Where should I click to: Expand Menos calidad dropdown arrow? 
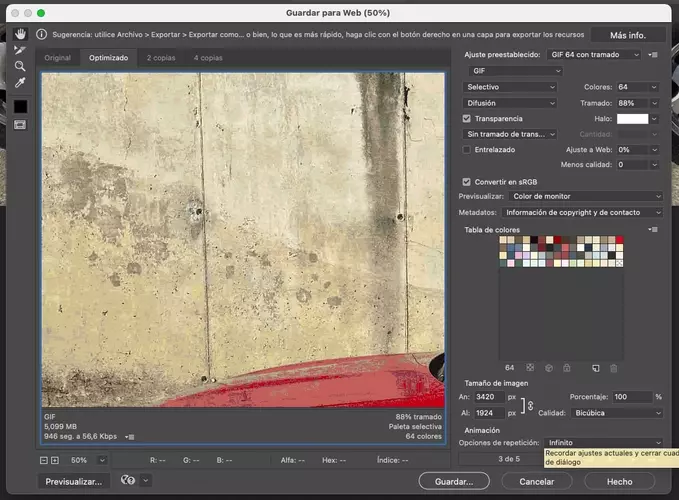tap(654, 165)
